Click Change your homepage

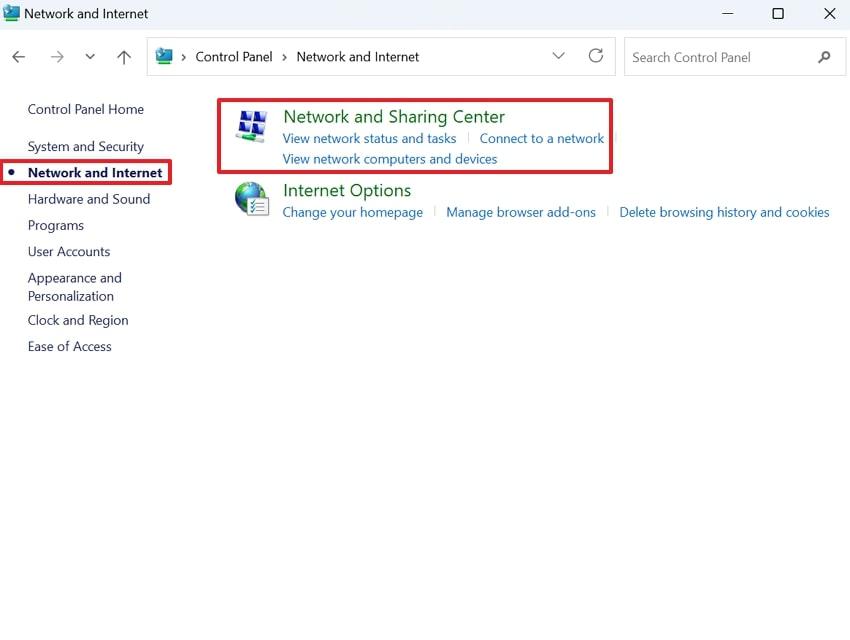[352, 212]
